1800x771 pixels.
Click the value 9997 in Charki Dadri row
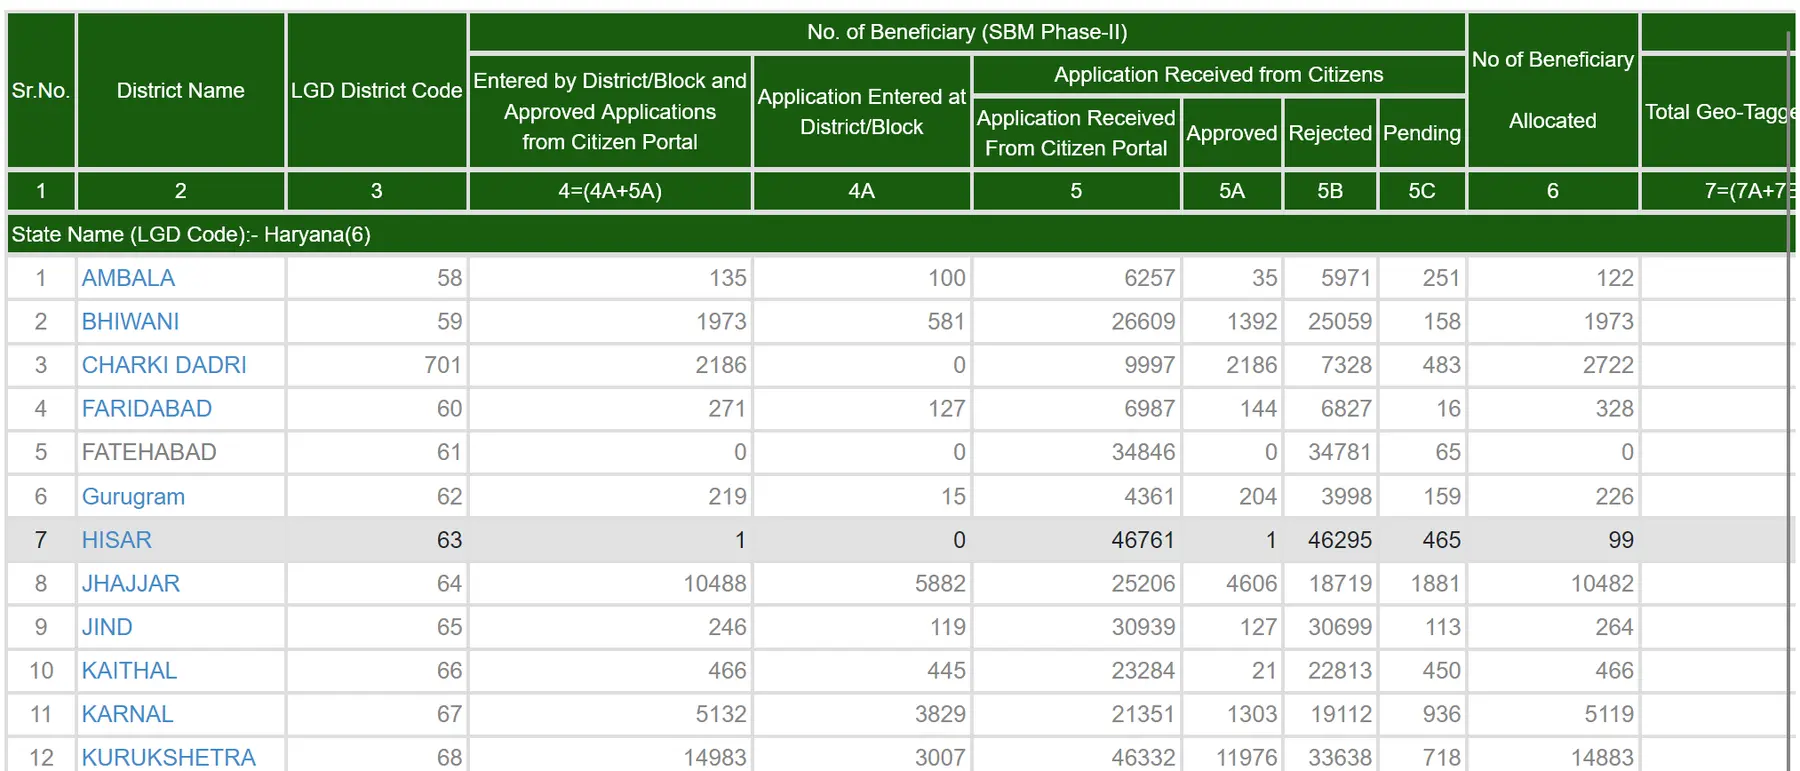1150,365
